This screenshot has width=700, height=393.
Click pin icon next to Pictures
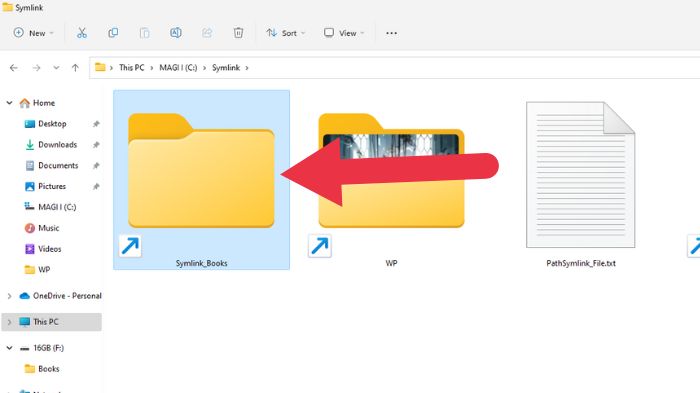(96, 186)
